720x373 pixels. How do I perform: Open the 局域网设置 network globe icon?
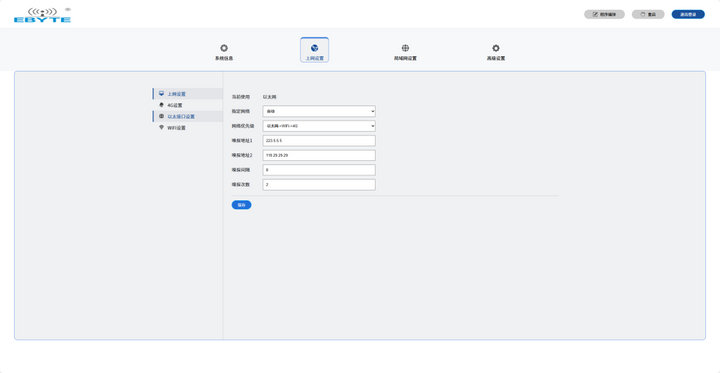[405, 48]
